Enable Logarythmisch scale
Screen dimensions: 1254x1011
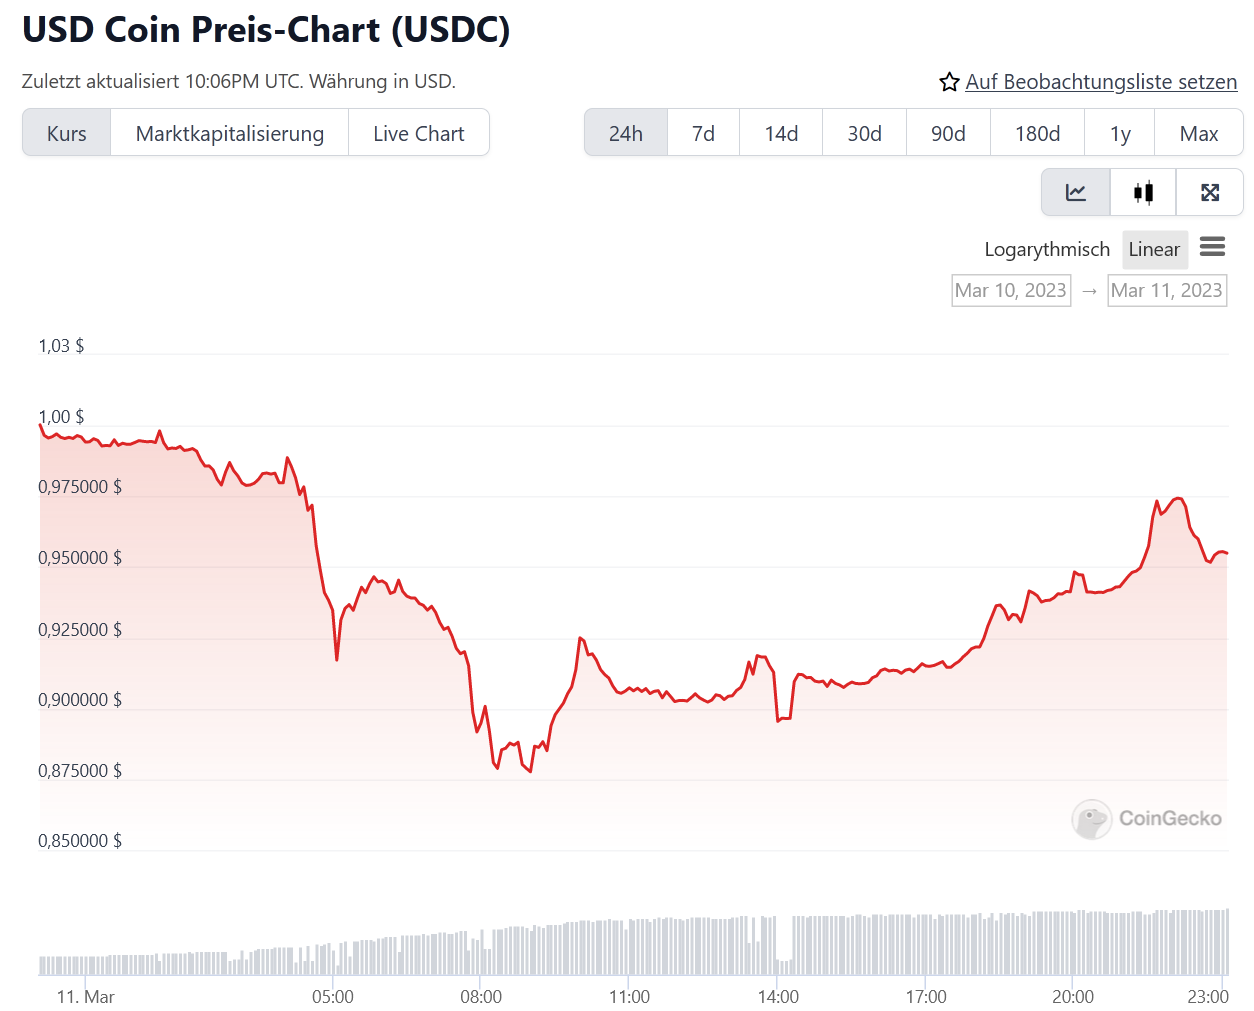click(x=1046, y=249)
